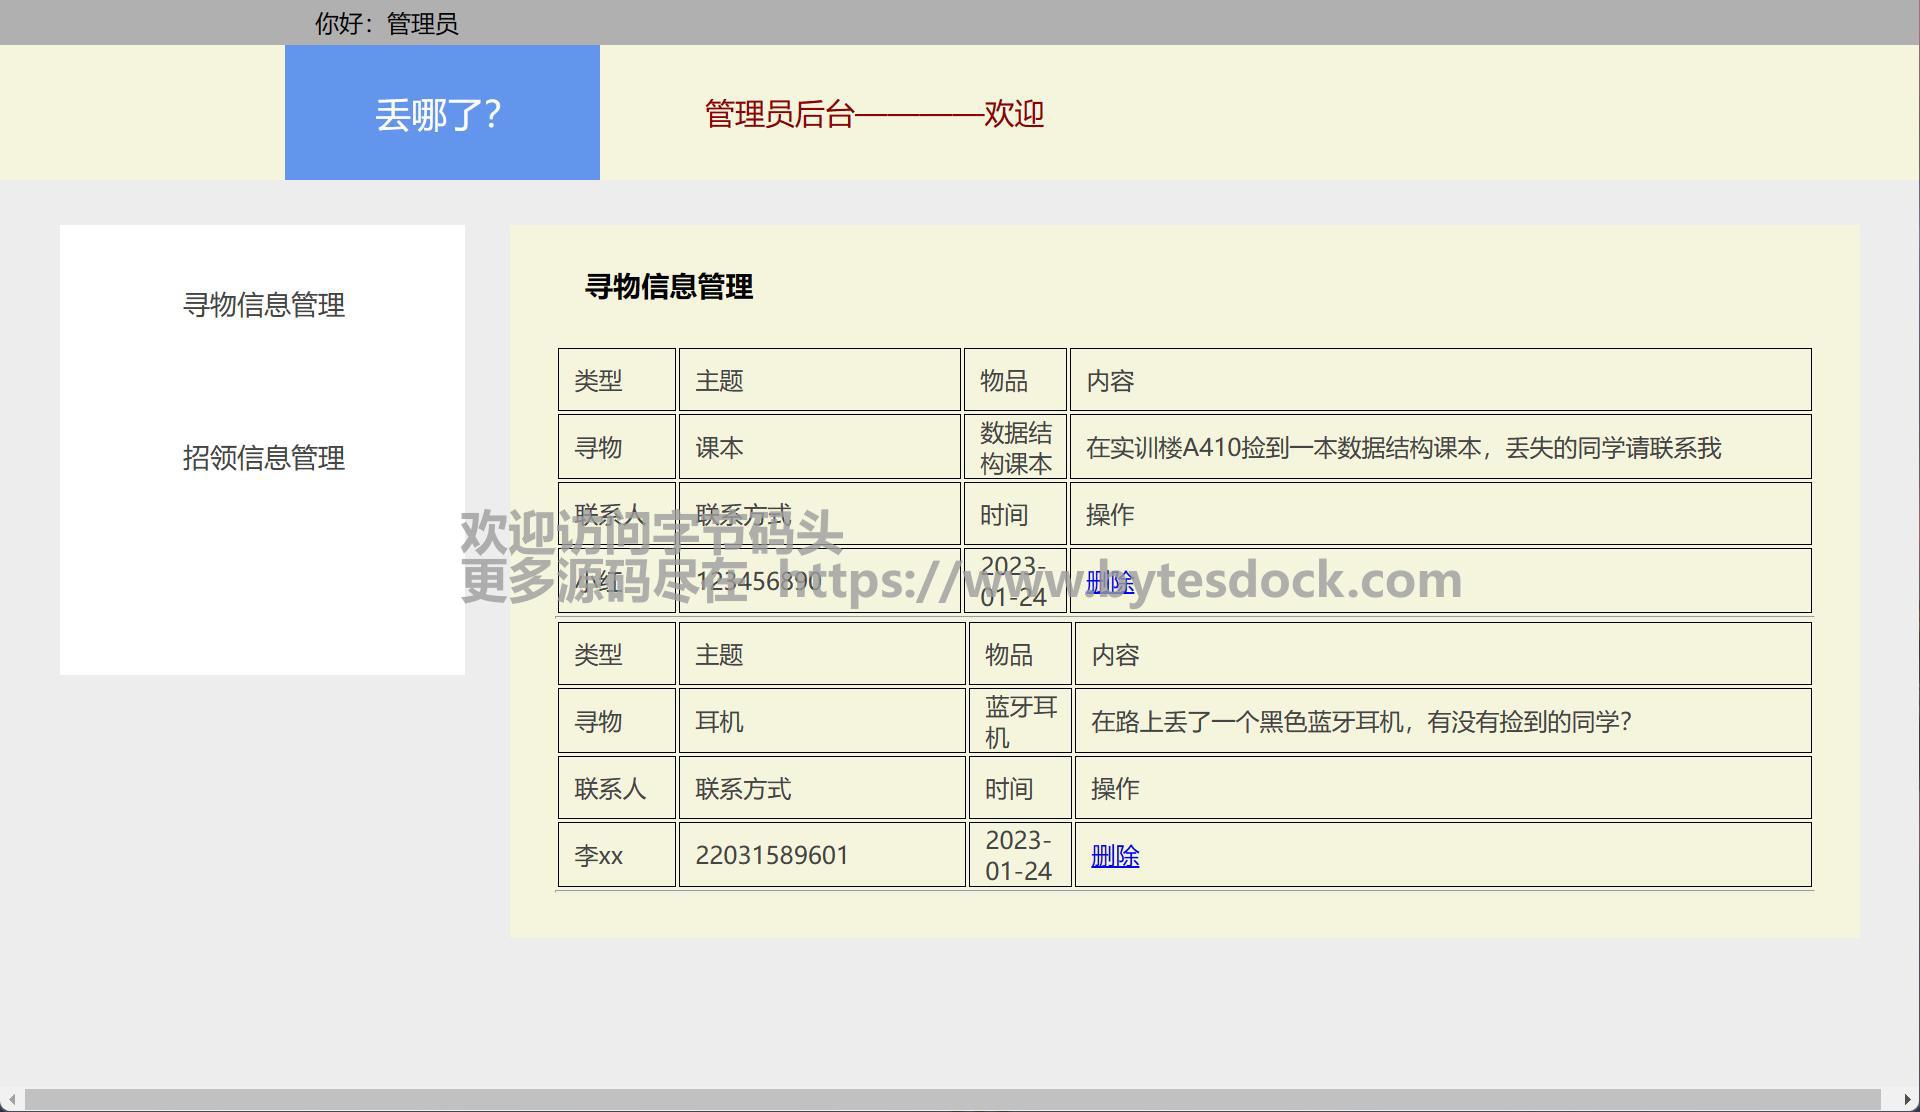Click the 耳机 subject cell

[x=719, y=722]
